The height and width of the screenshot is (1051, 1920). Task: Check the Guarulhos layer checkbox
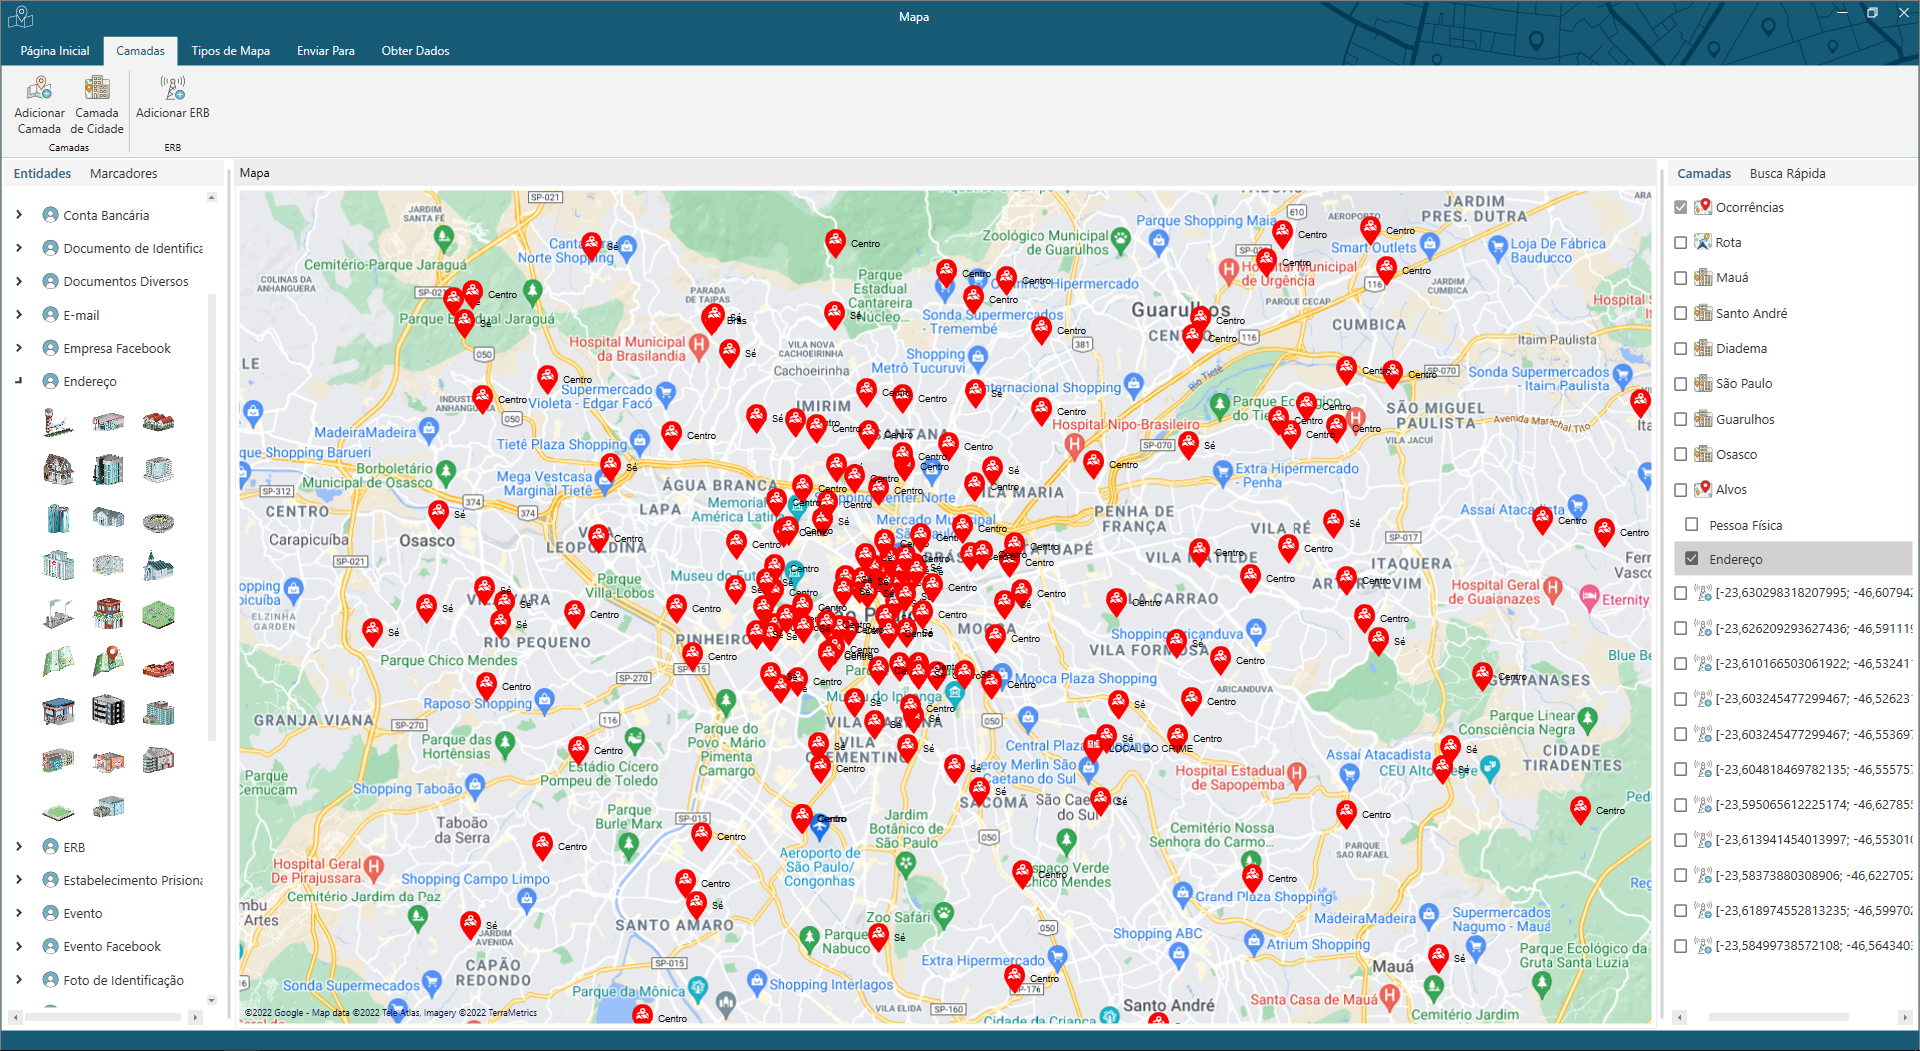tap(1681, 418)
